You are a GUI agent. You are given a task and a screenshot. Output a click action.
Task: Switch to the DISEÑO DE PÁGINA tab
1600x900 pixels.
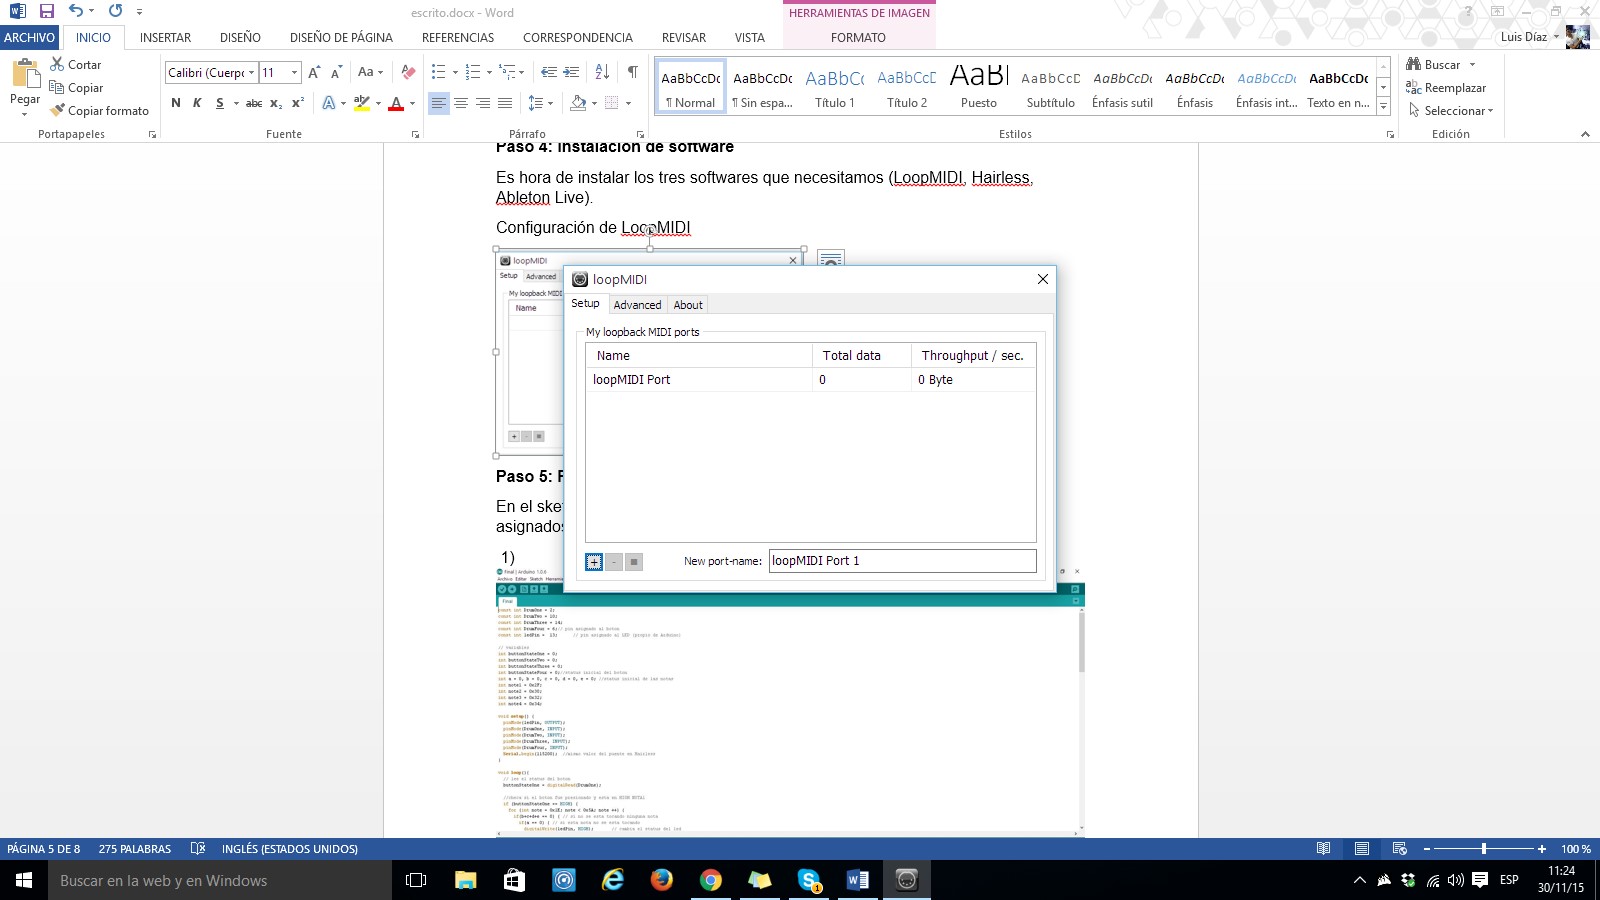pyautogui.click(x=341, y=38)
